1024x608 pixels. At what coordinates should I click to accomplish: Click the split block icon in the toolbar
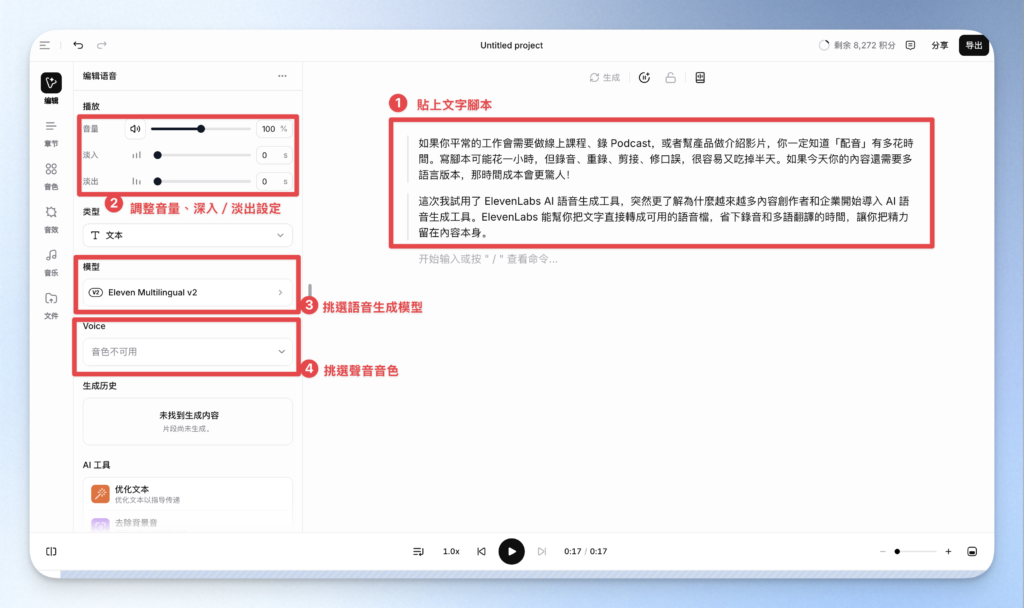coord(700,78)
